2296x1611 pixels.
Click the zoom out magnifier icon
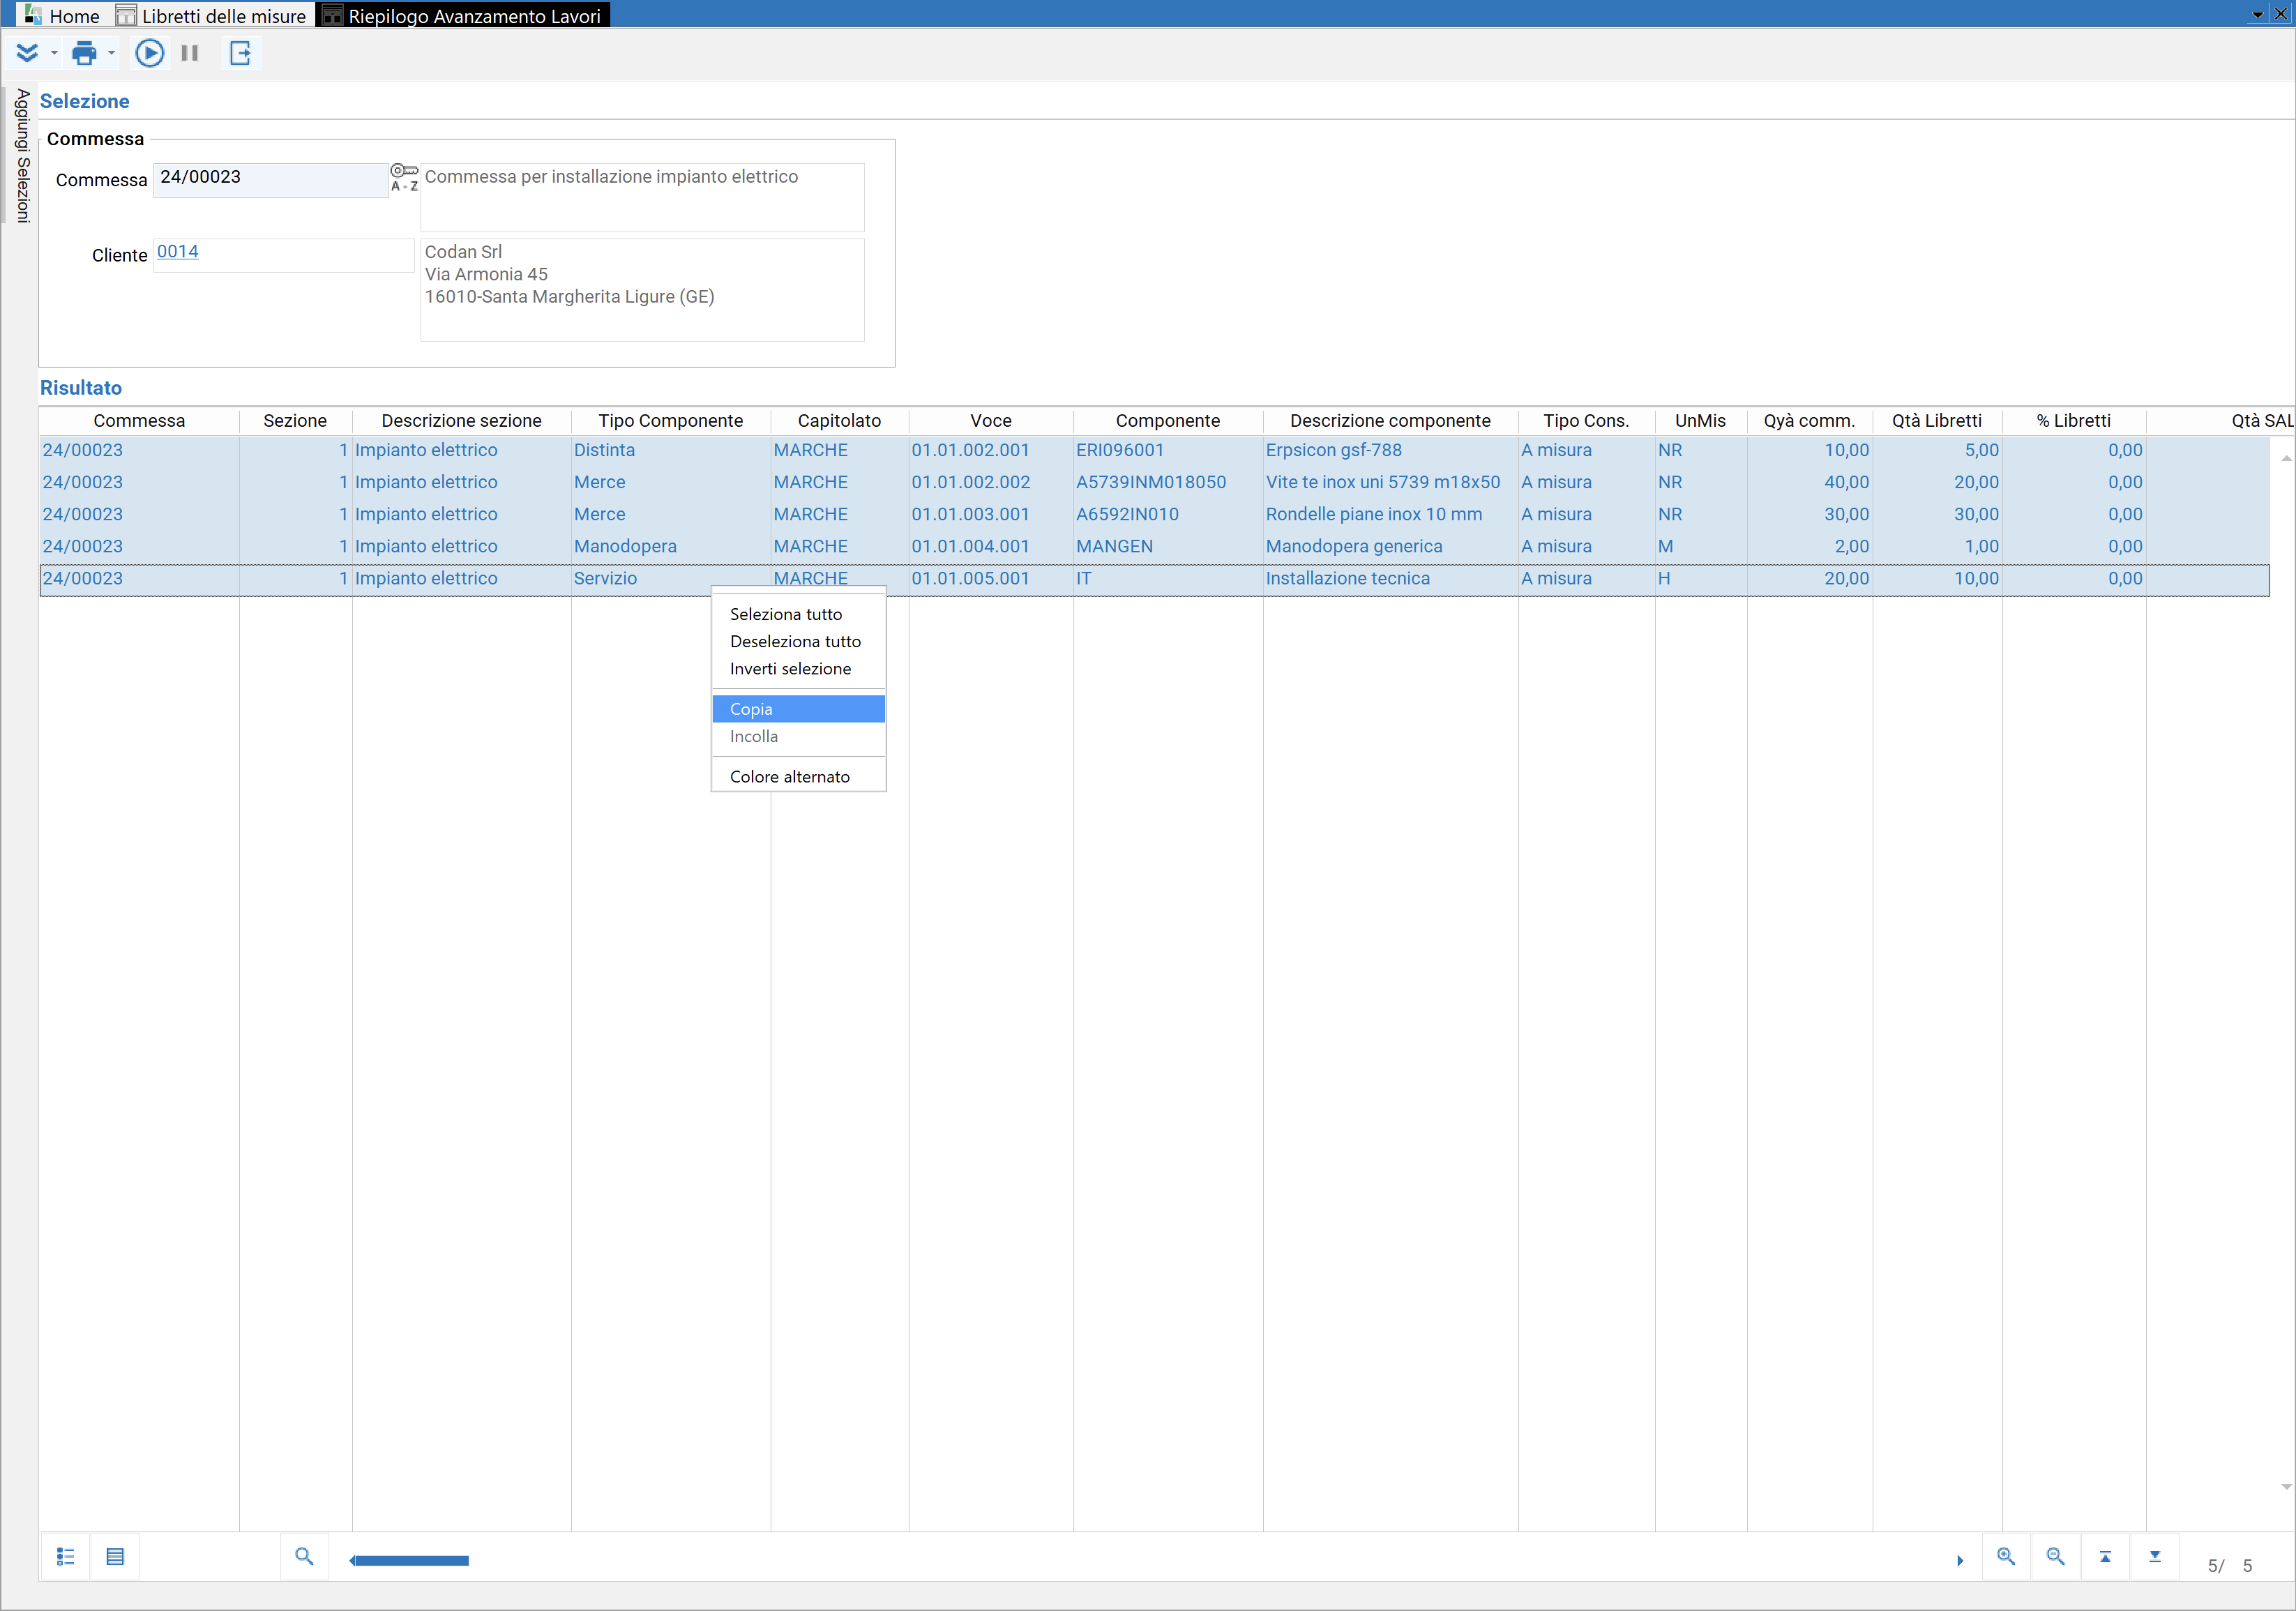tap(2056, 1557)
